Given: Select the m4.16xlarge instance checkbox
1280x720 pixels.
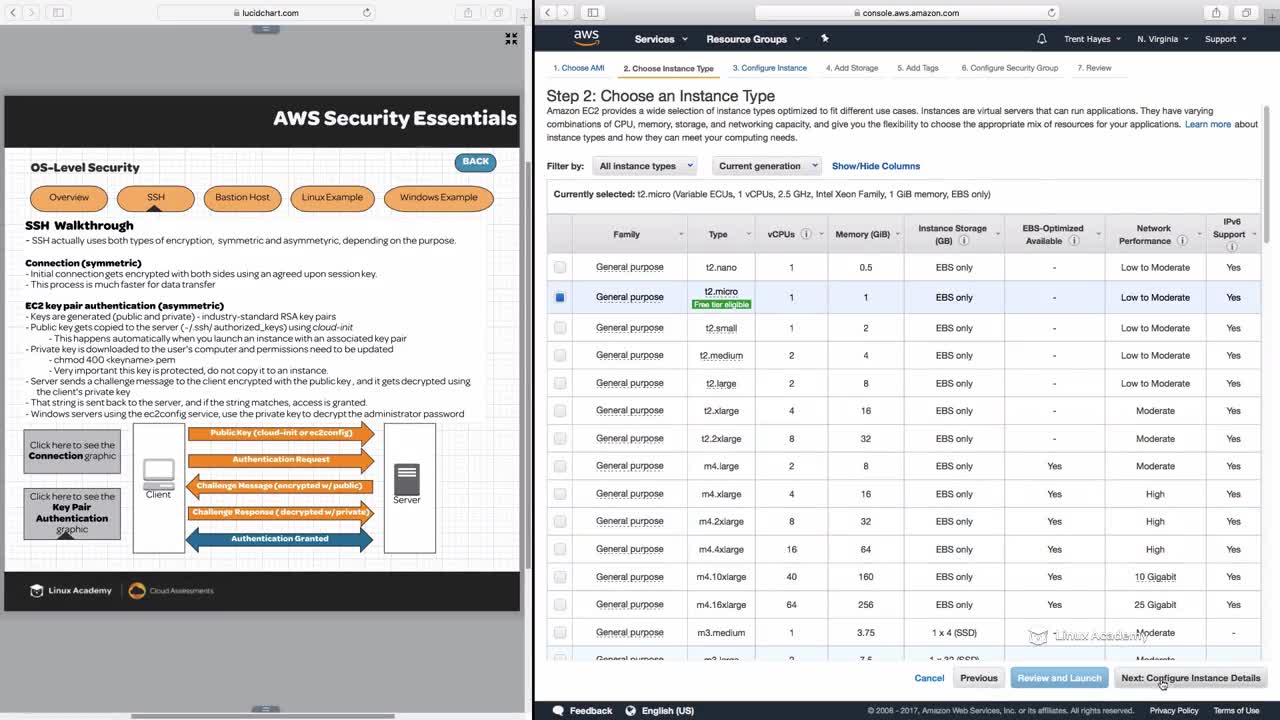Looking at the screenshot, I should (560, 605).
